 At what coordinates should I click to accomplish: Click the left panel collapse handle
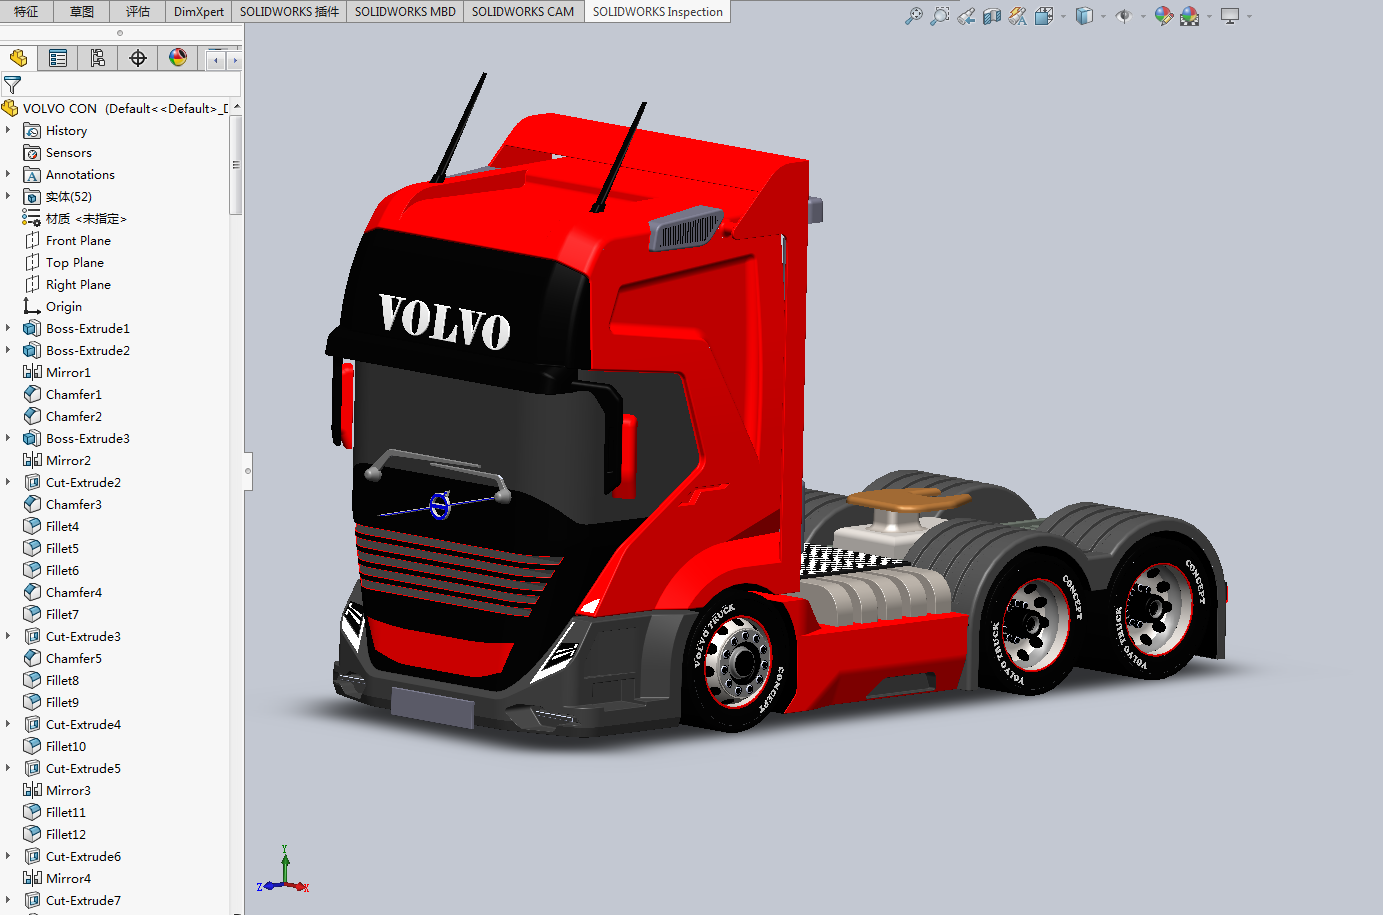point(248,470)
